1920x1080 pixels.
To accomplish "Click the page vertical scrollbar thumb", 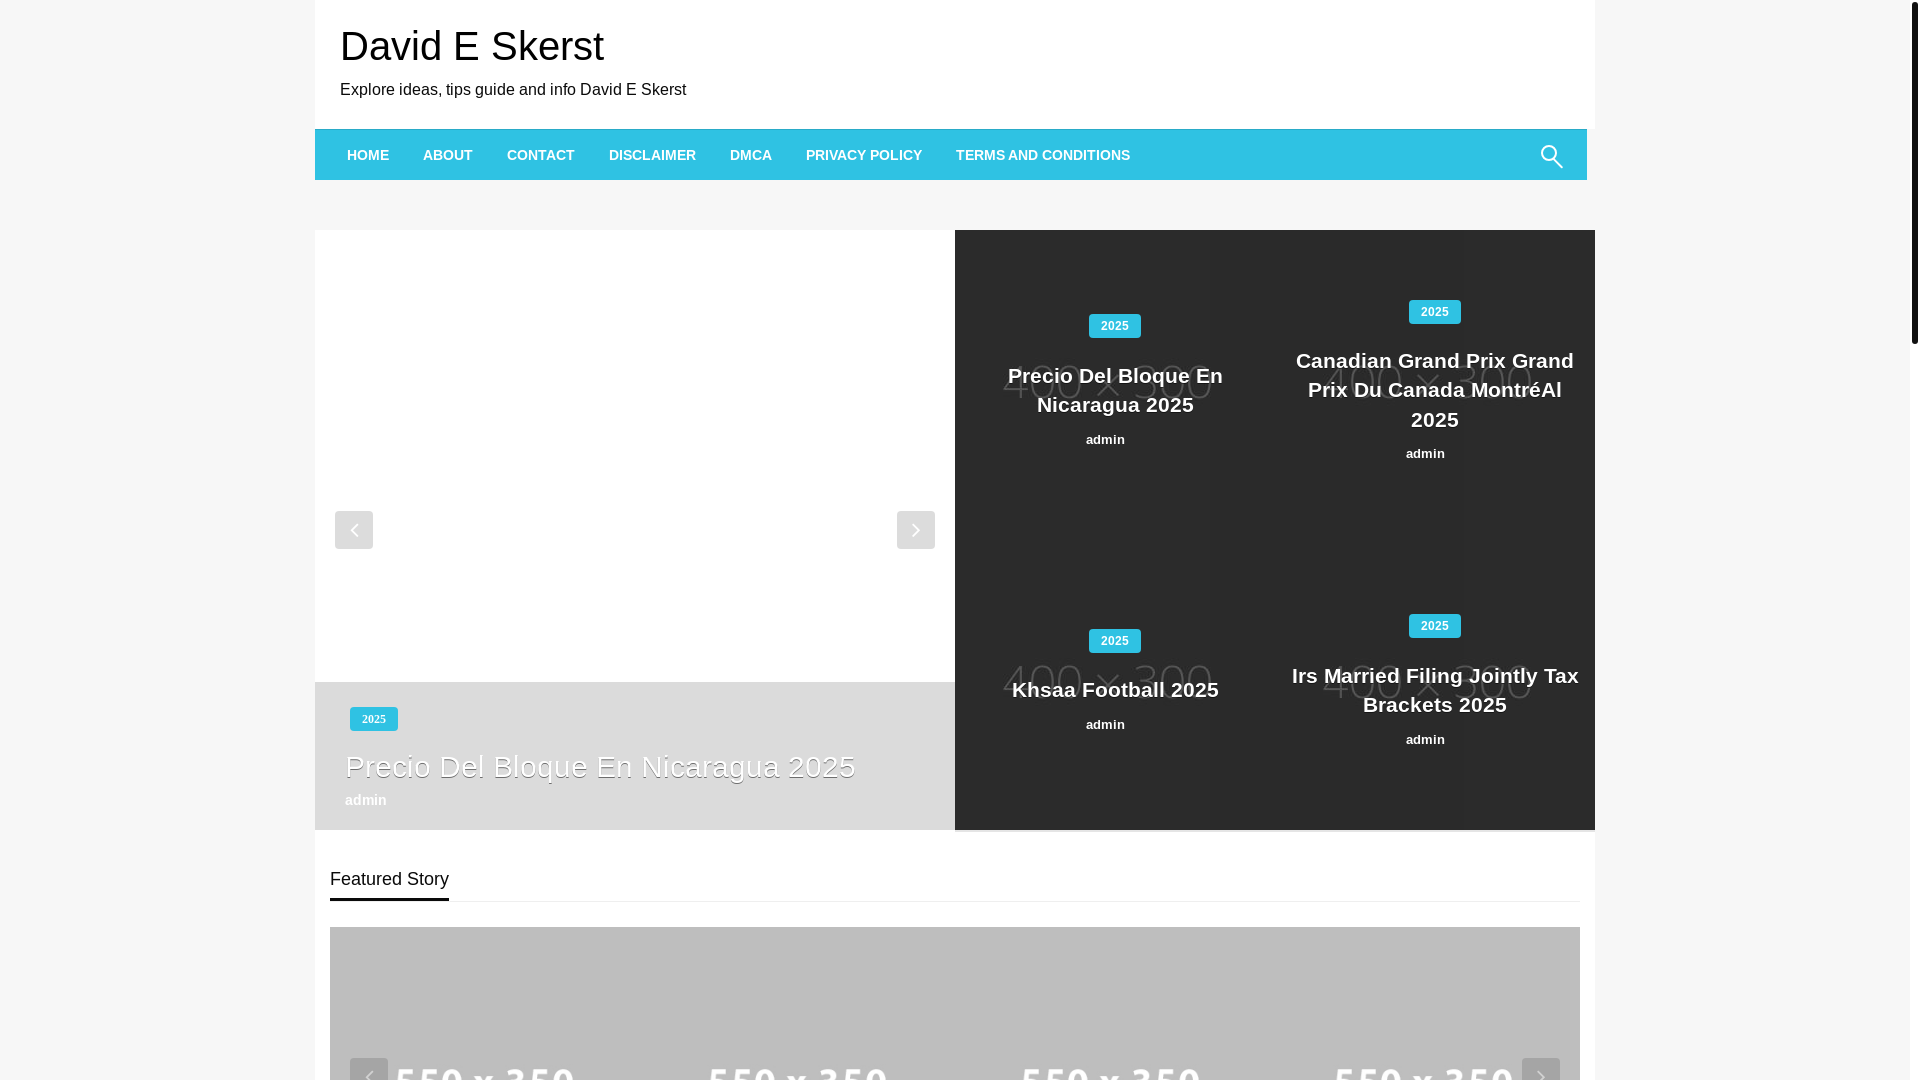I will click(1915, 172).
